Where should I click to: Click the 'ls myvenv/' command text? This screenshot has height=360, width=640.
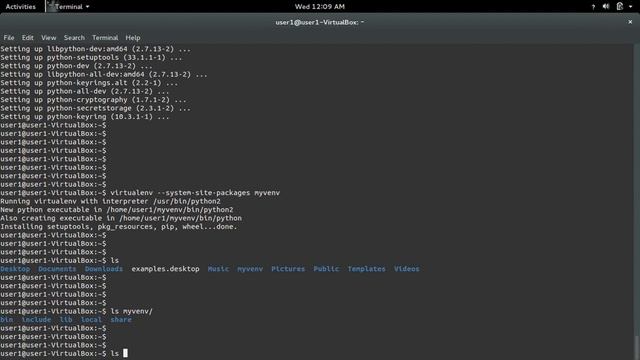(x=131, y=311)
